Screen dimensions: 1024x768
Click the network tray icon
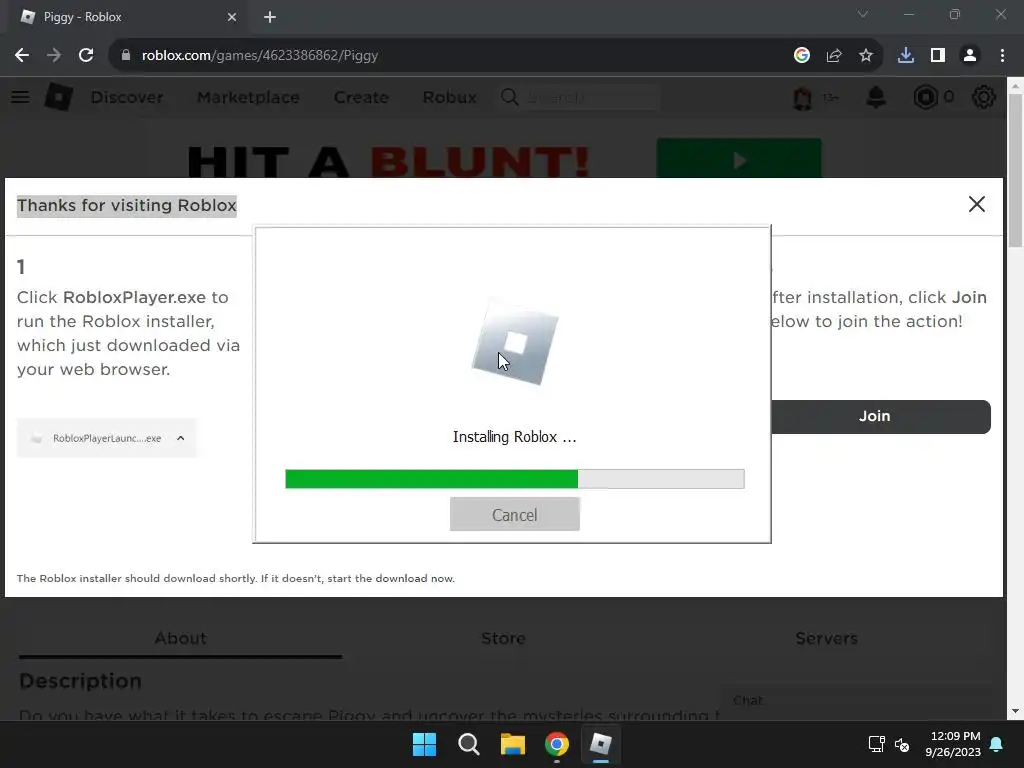point(876,744)
